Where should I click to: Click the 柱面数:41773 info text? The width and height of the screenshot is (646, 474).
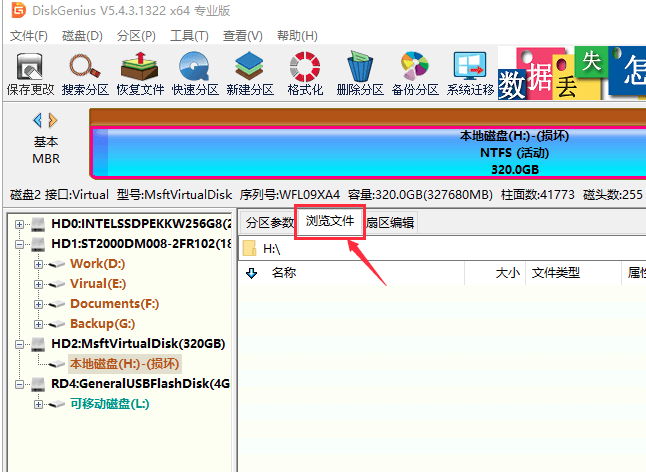[x=537, y=194]
